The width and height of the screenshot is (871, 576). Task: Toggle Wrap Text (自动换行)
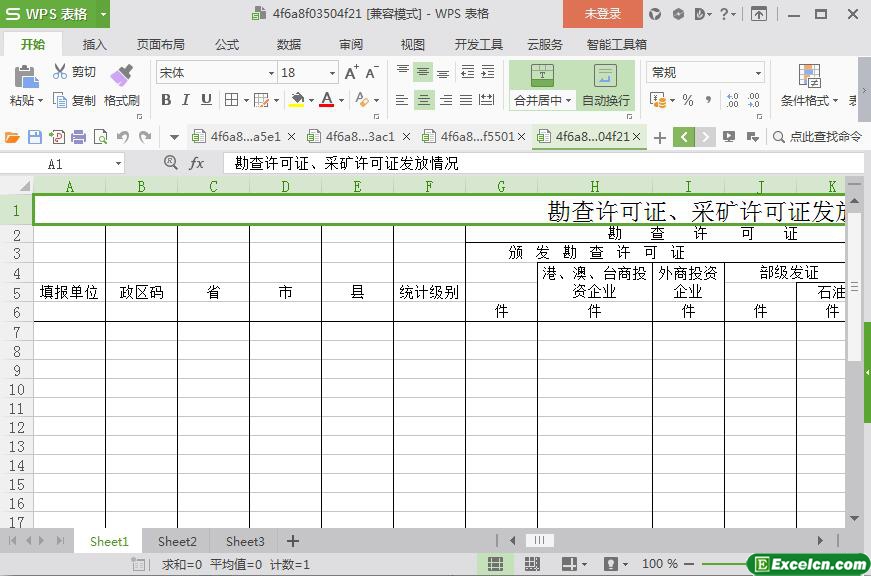[605, 85]
